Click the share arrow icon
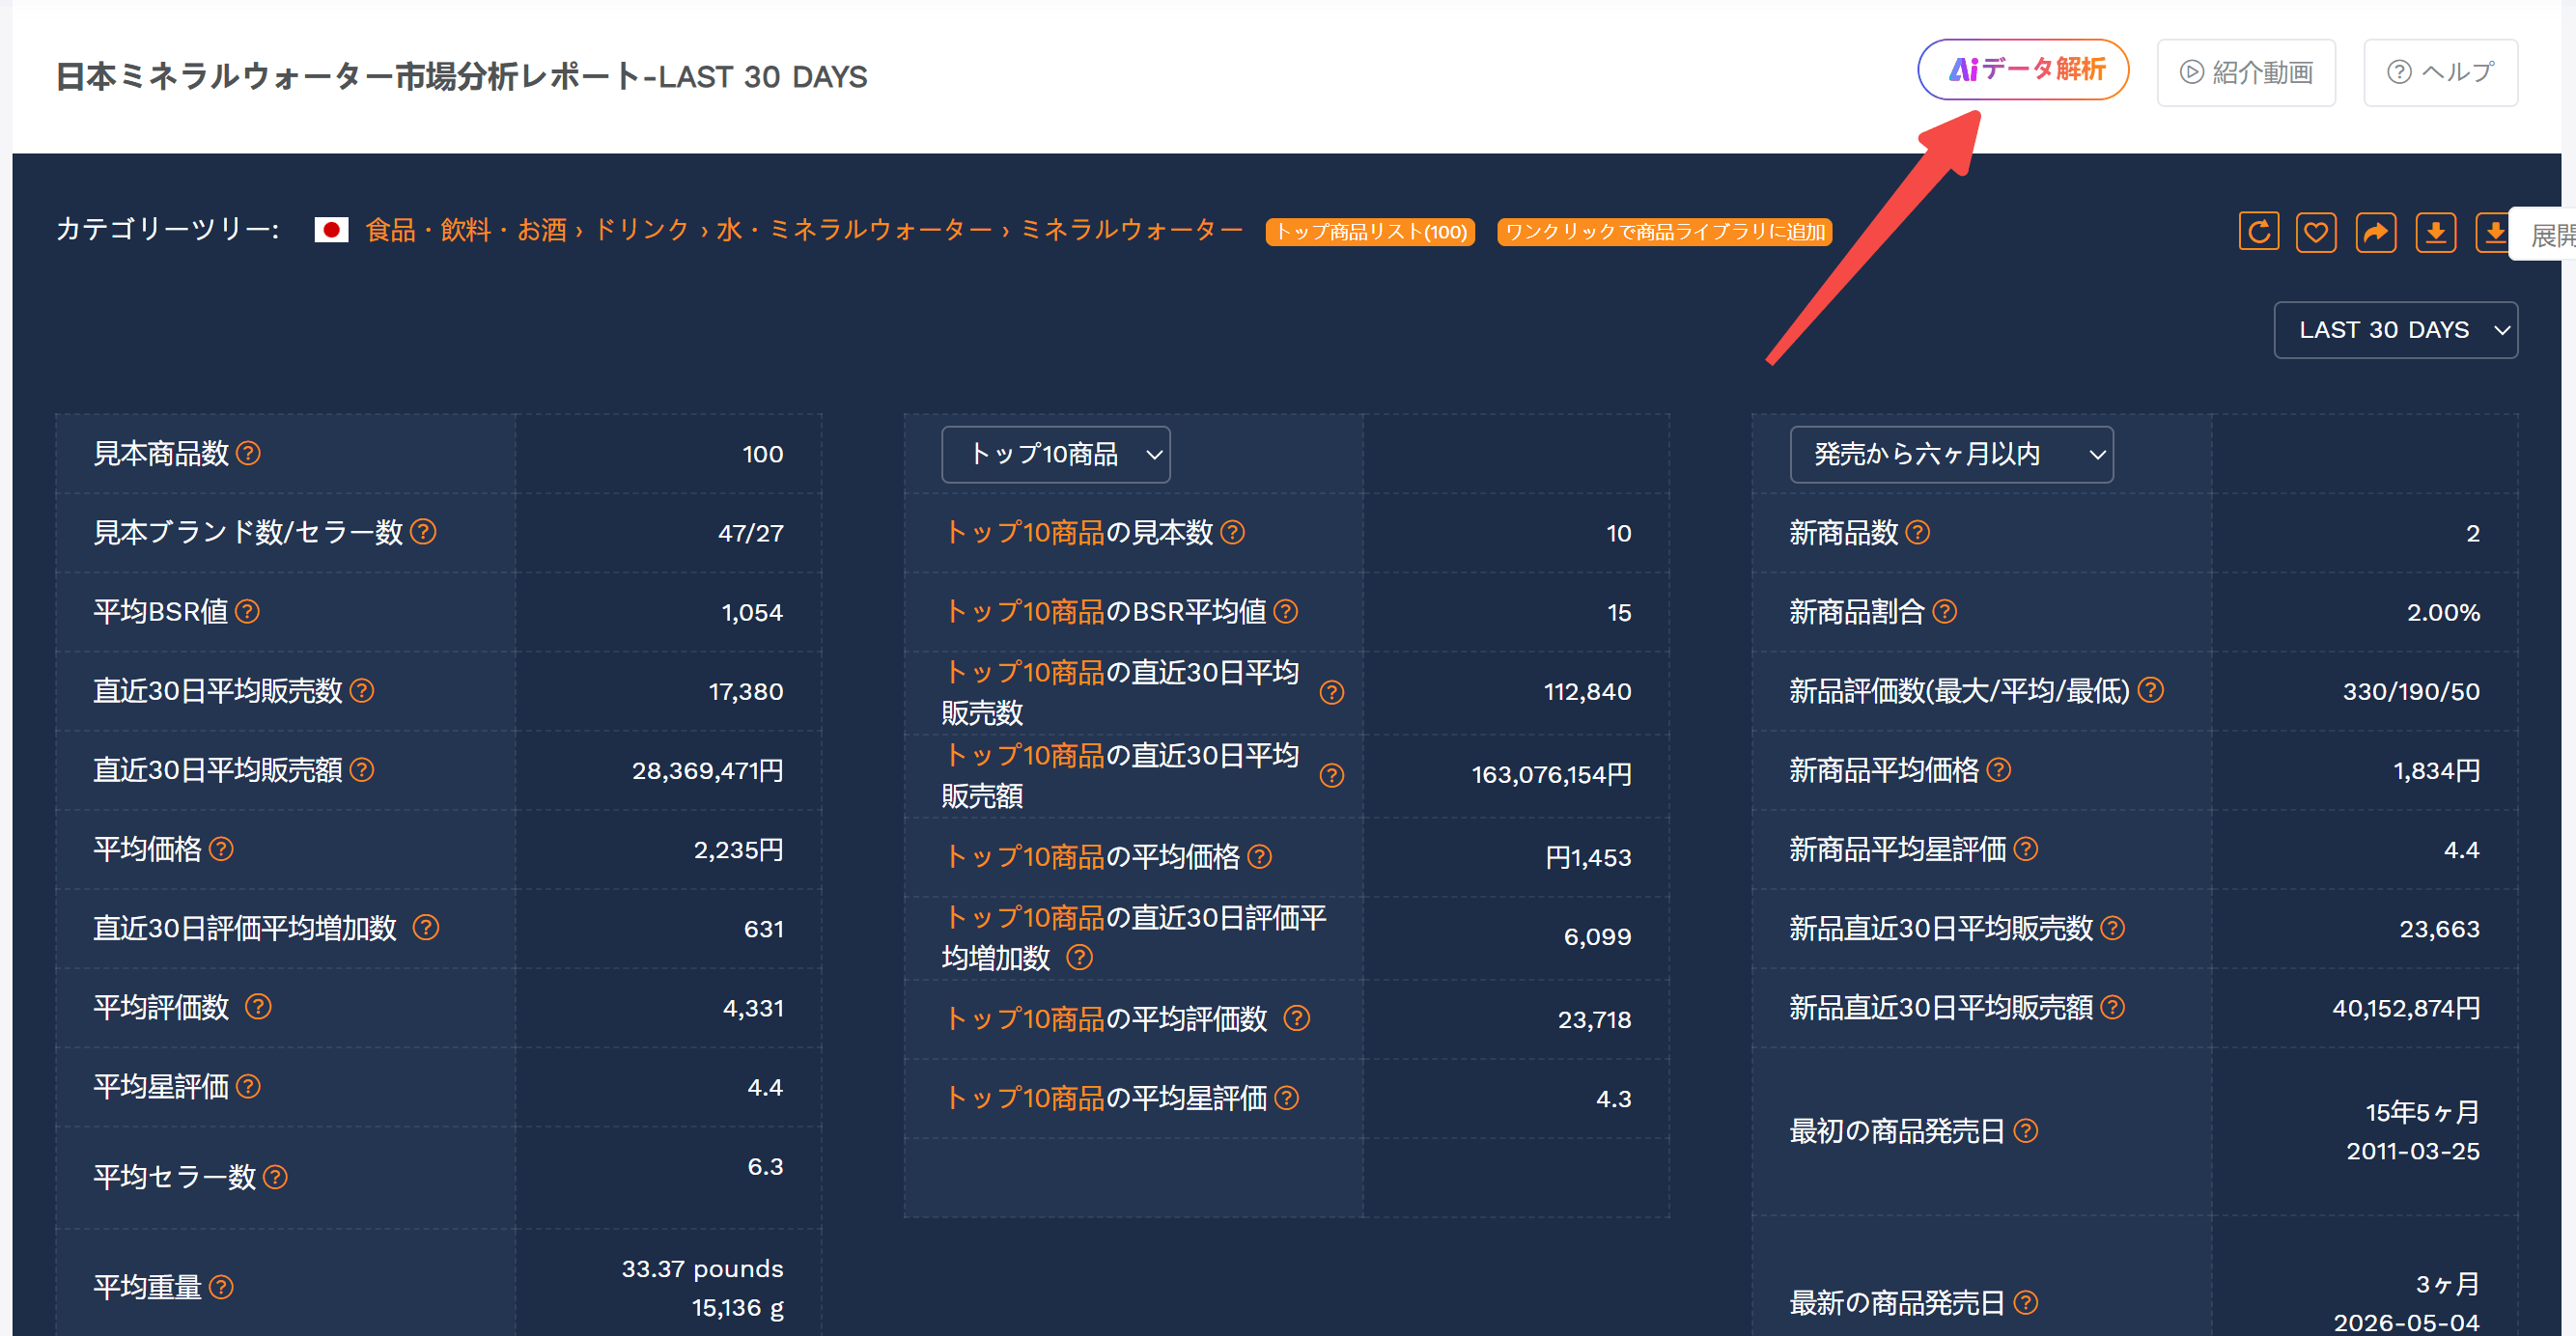Viewport: 2576px width, 1336px height. [2376, 232]
